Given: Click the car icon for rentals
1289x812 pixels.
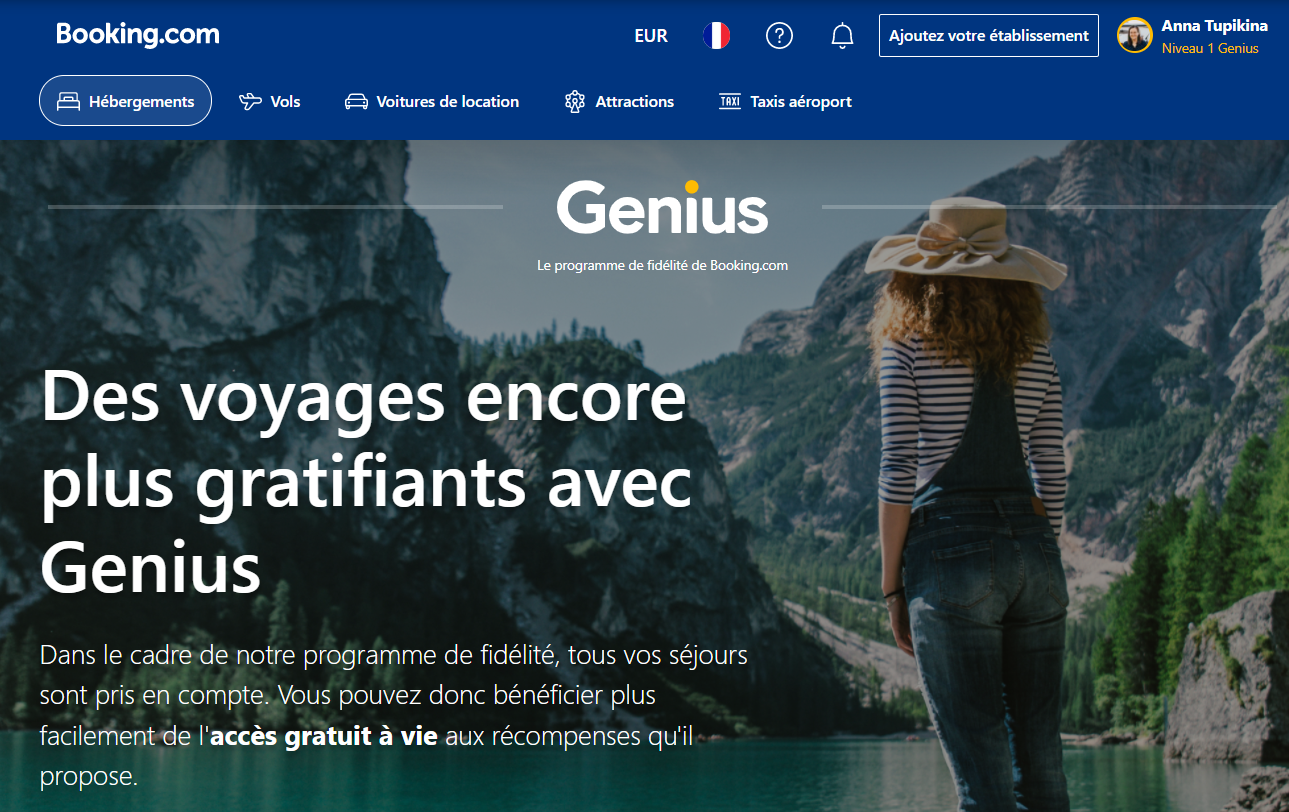Looking at the screenshot, I should click(x=356, y=101).
